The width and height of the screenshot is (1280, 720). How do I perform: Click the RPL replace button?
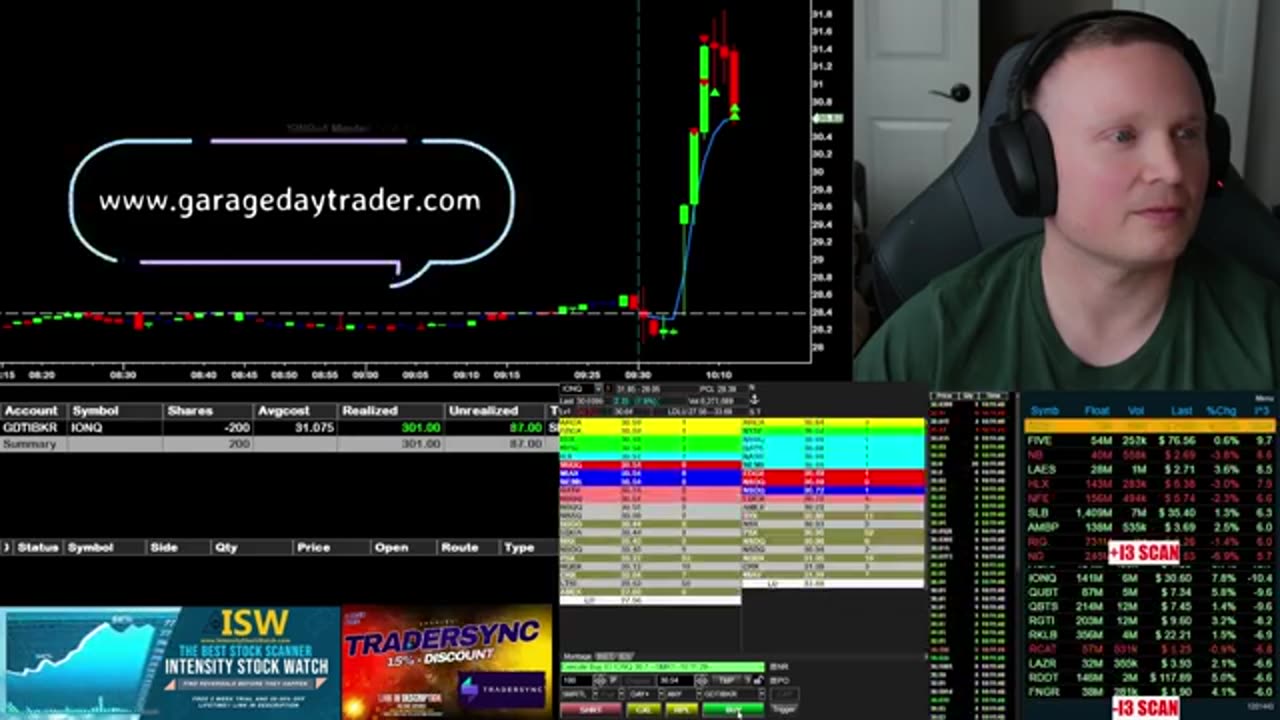[682, 710]
